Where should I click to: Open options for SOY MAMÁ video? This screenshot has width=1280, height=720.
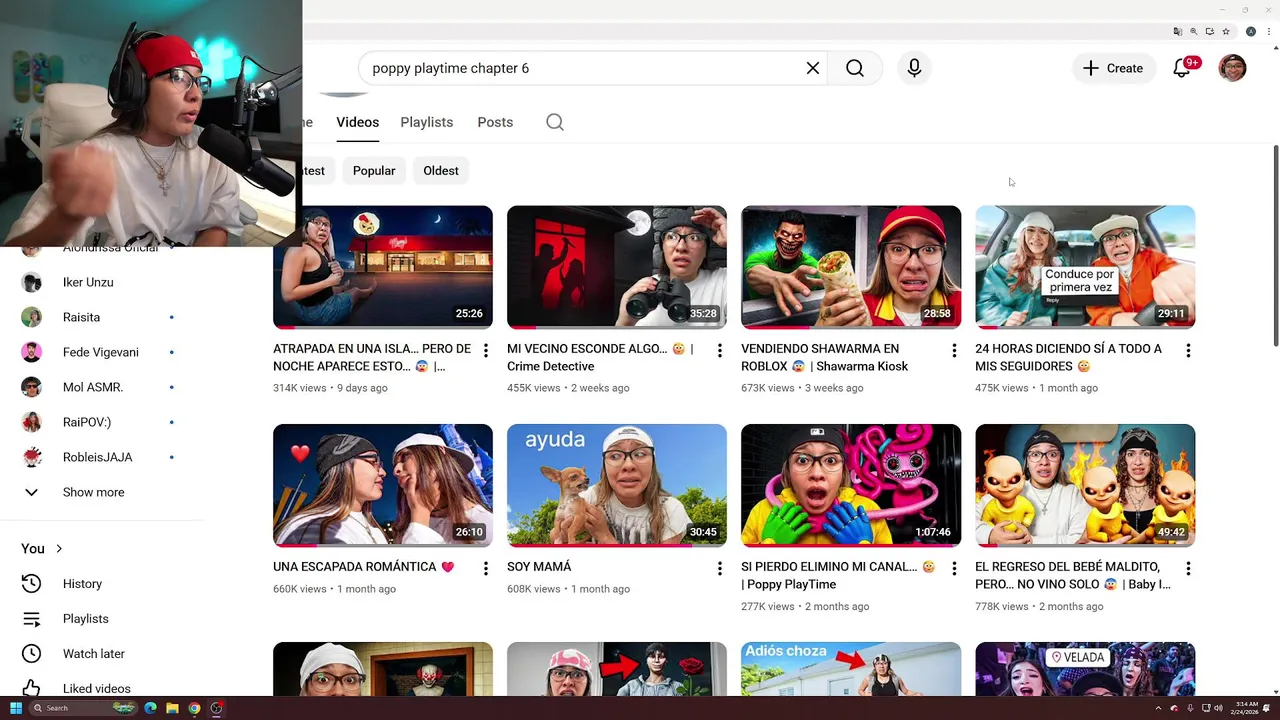[x=719, y=568]
